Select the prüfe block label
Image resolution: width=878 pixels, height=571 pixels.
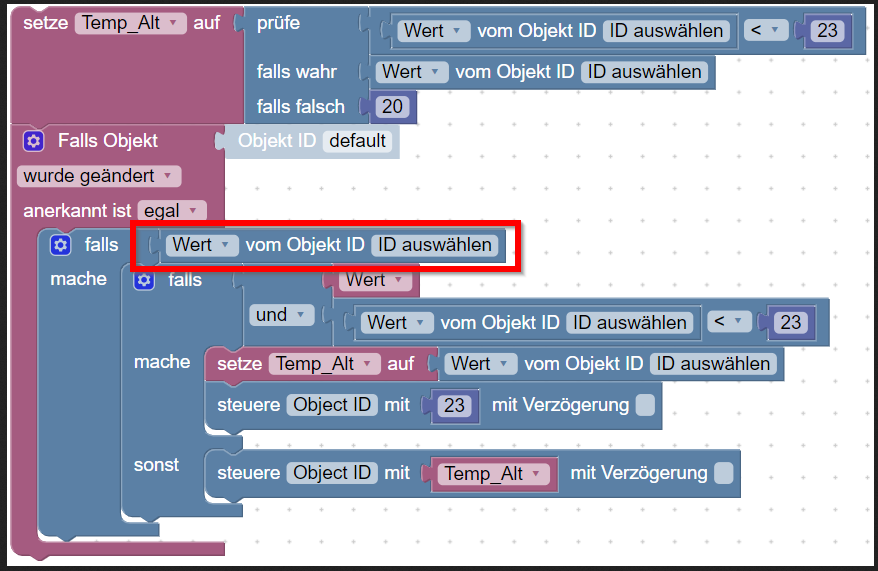278,23
